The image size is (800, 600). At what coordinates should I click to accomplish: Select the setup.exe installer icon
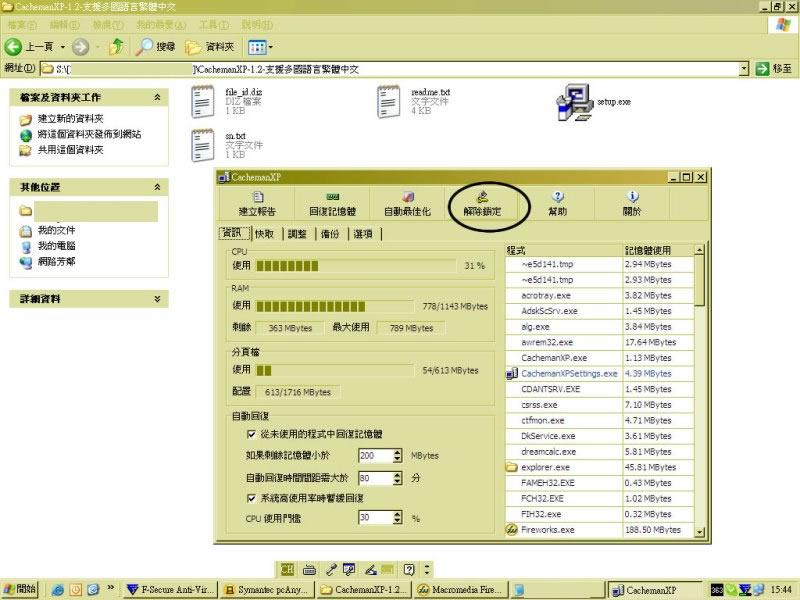574,102
